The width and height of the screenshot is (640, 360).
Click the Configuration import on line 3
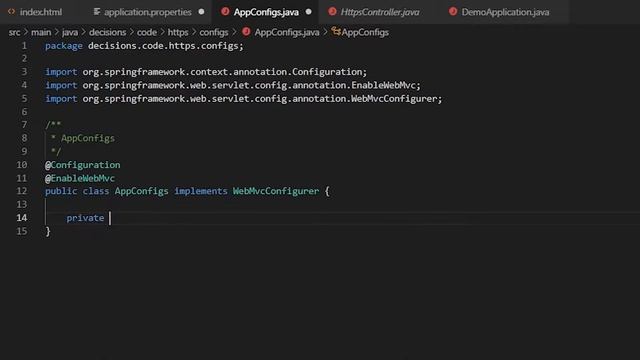point(224,72)
